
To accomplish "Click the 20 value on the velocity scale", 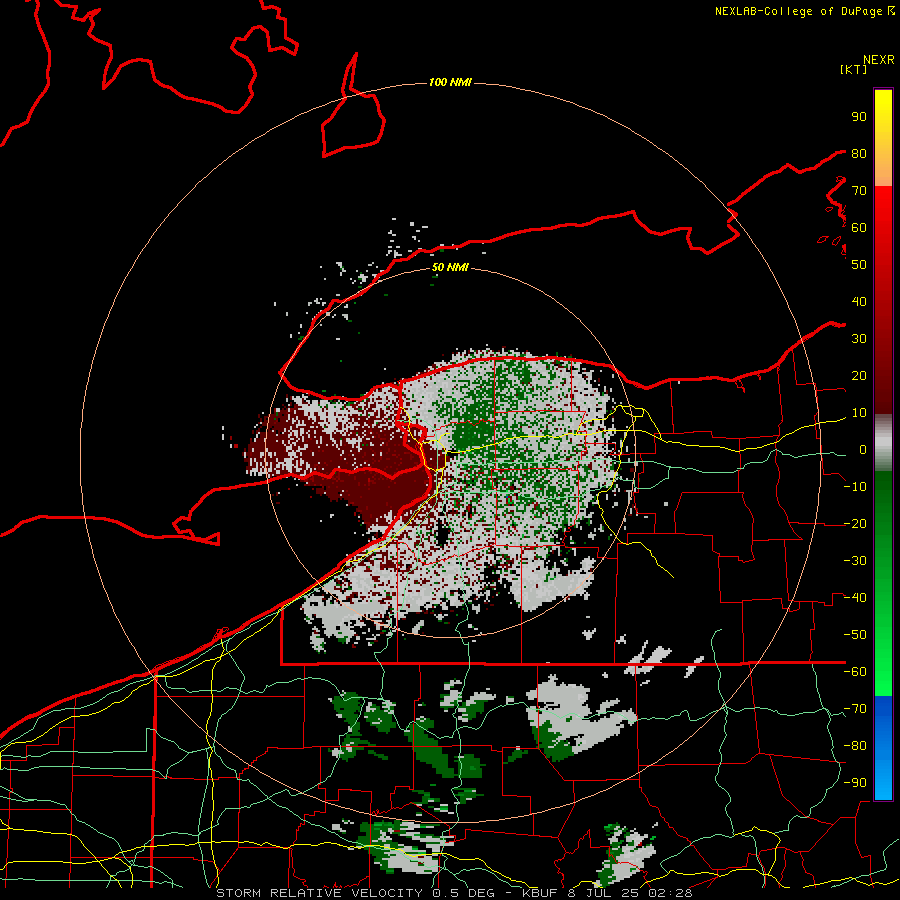I will (859, 376).
